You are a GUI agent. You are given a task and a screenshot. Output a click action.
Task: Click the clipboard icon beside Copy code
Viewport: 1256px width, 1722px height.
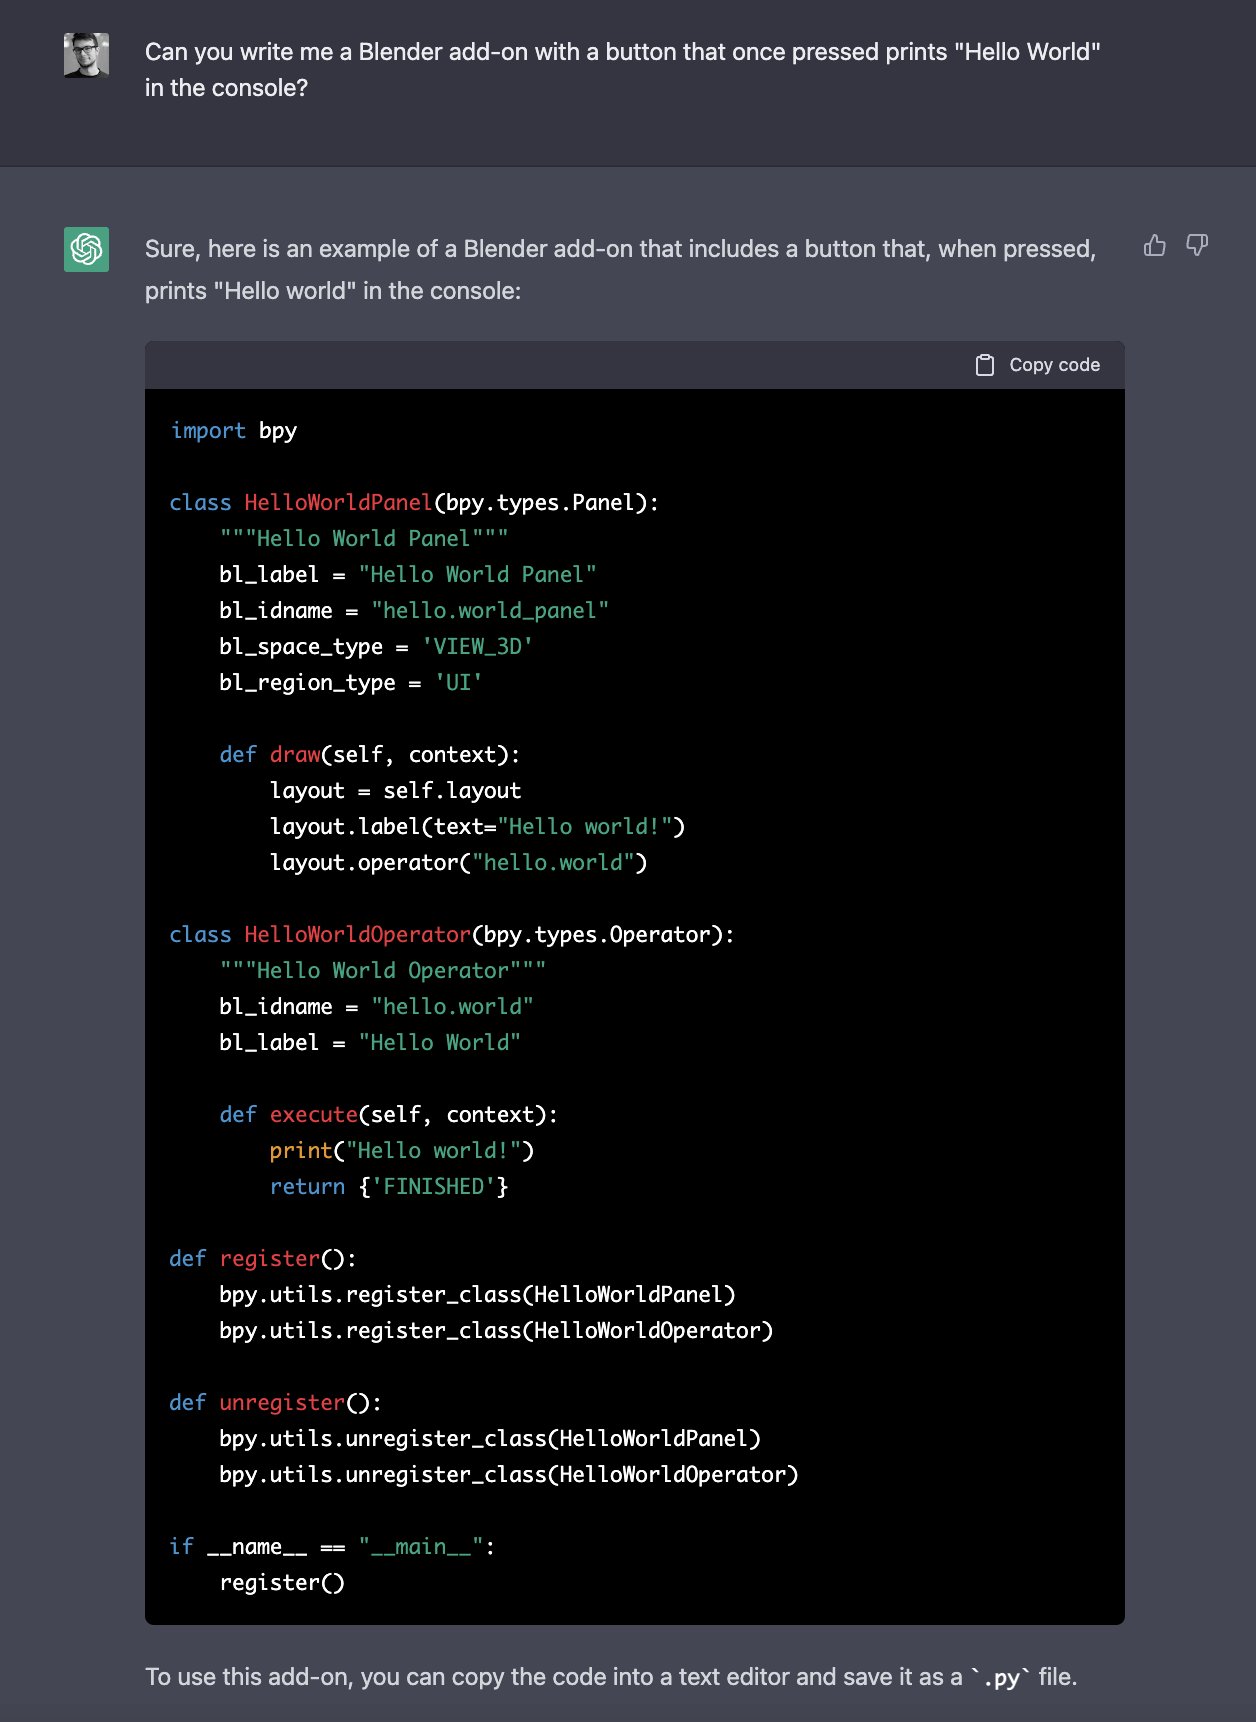985,365
